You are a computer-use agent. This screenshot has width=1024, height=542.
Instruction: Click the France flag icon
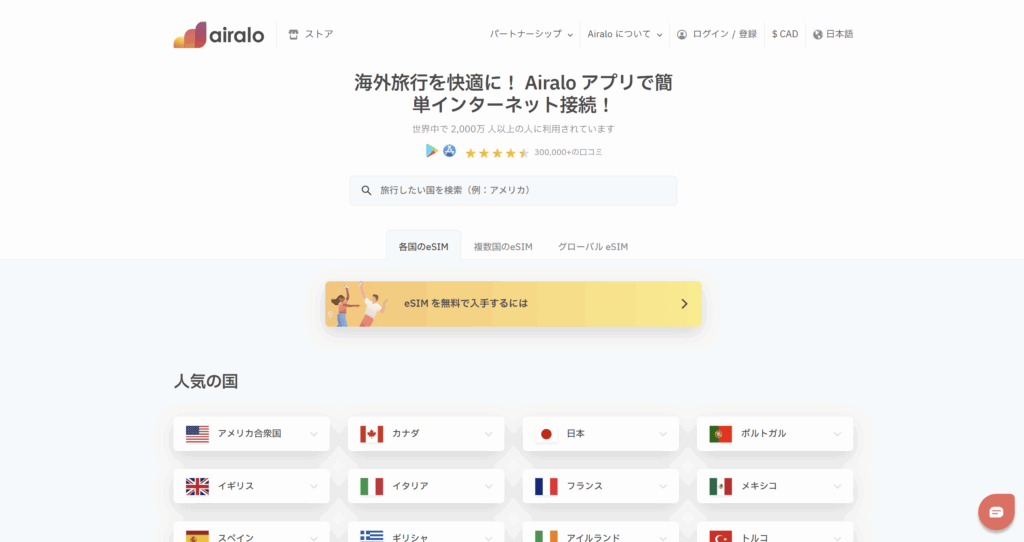pos(546,486)
